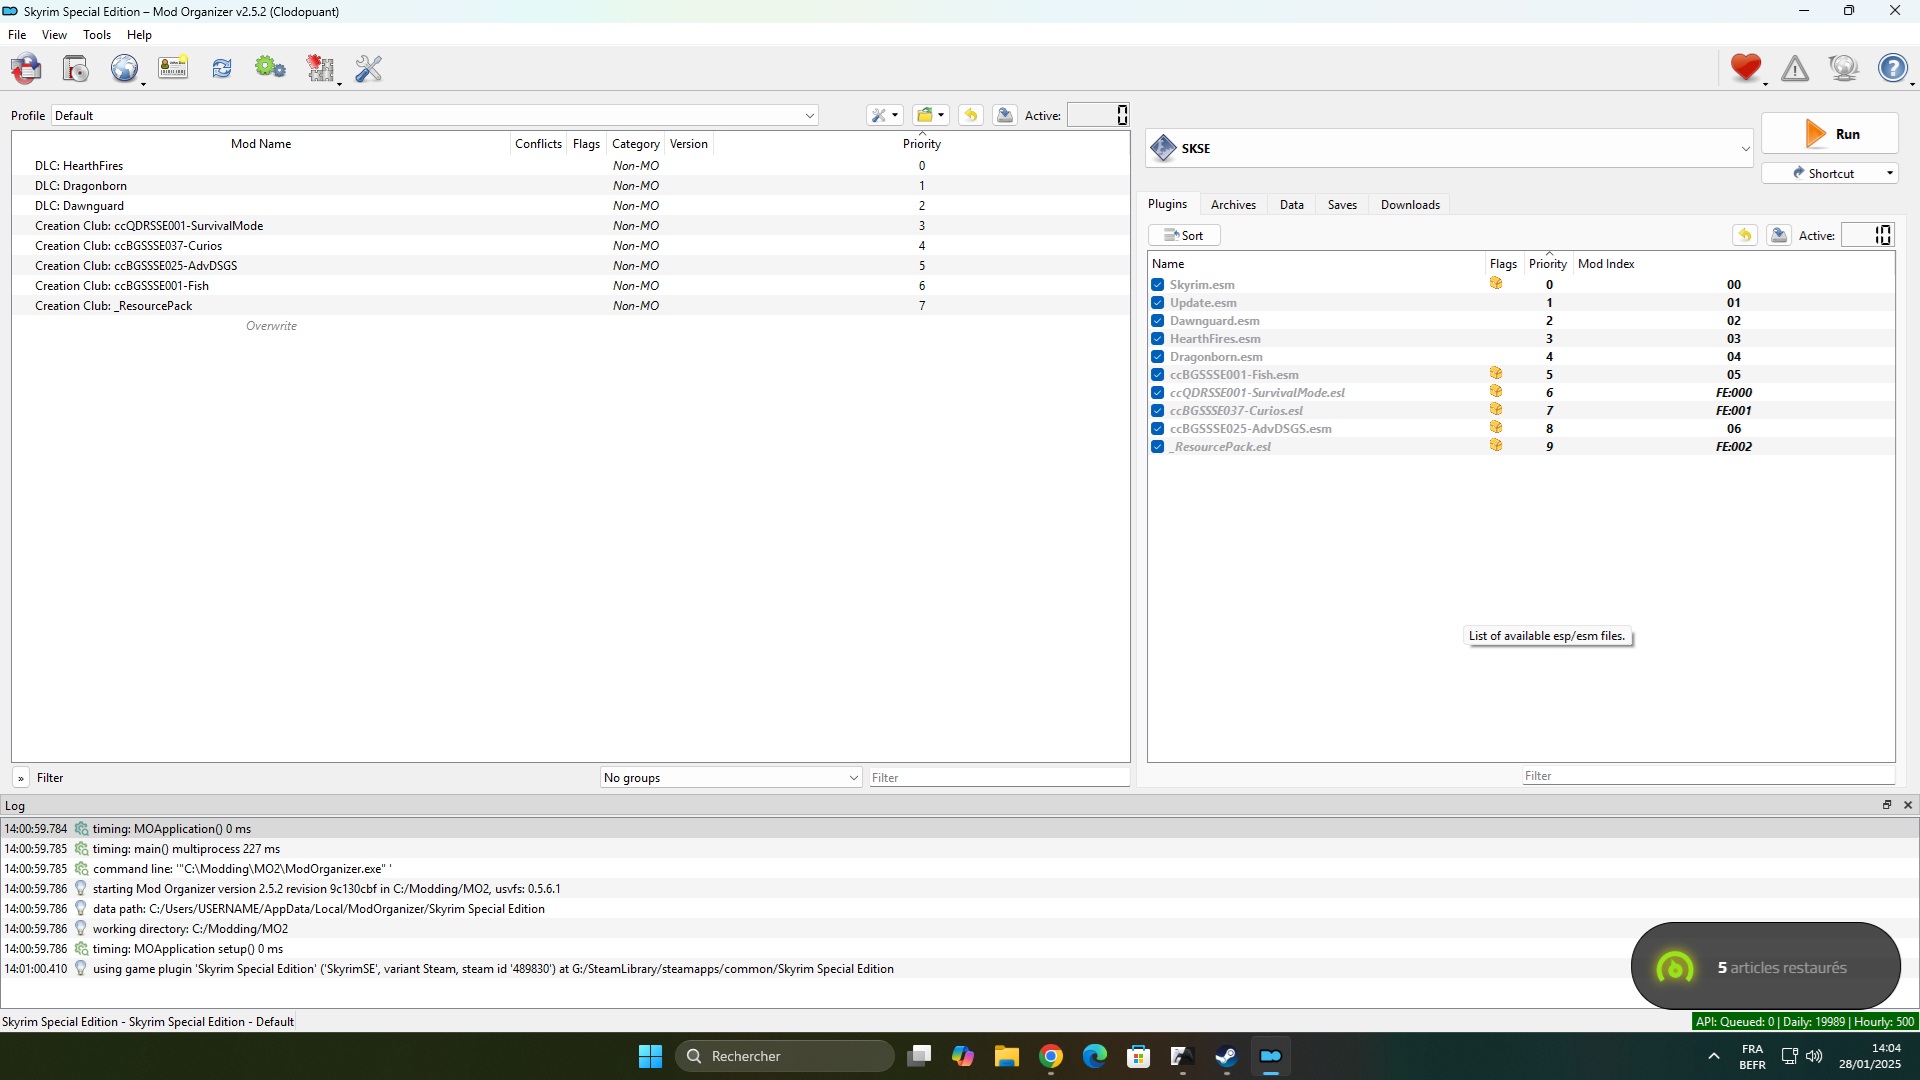Open the Shortcut dropdown button

pyautogui.click(x=1829, y=173)
